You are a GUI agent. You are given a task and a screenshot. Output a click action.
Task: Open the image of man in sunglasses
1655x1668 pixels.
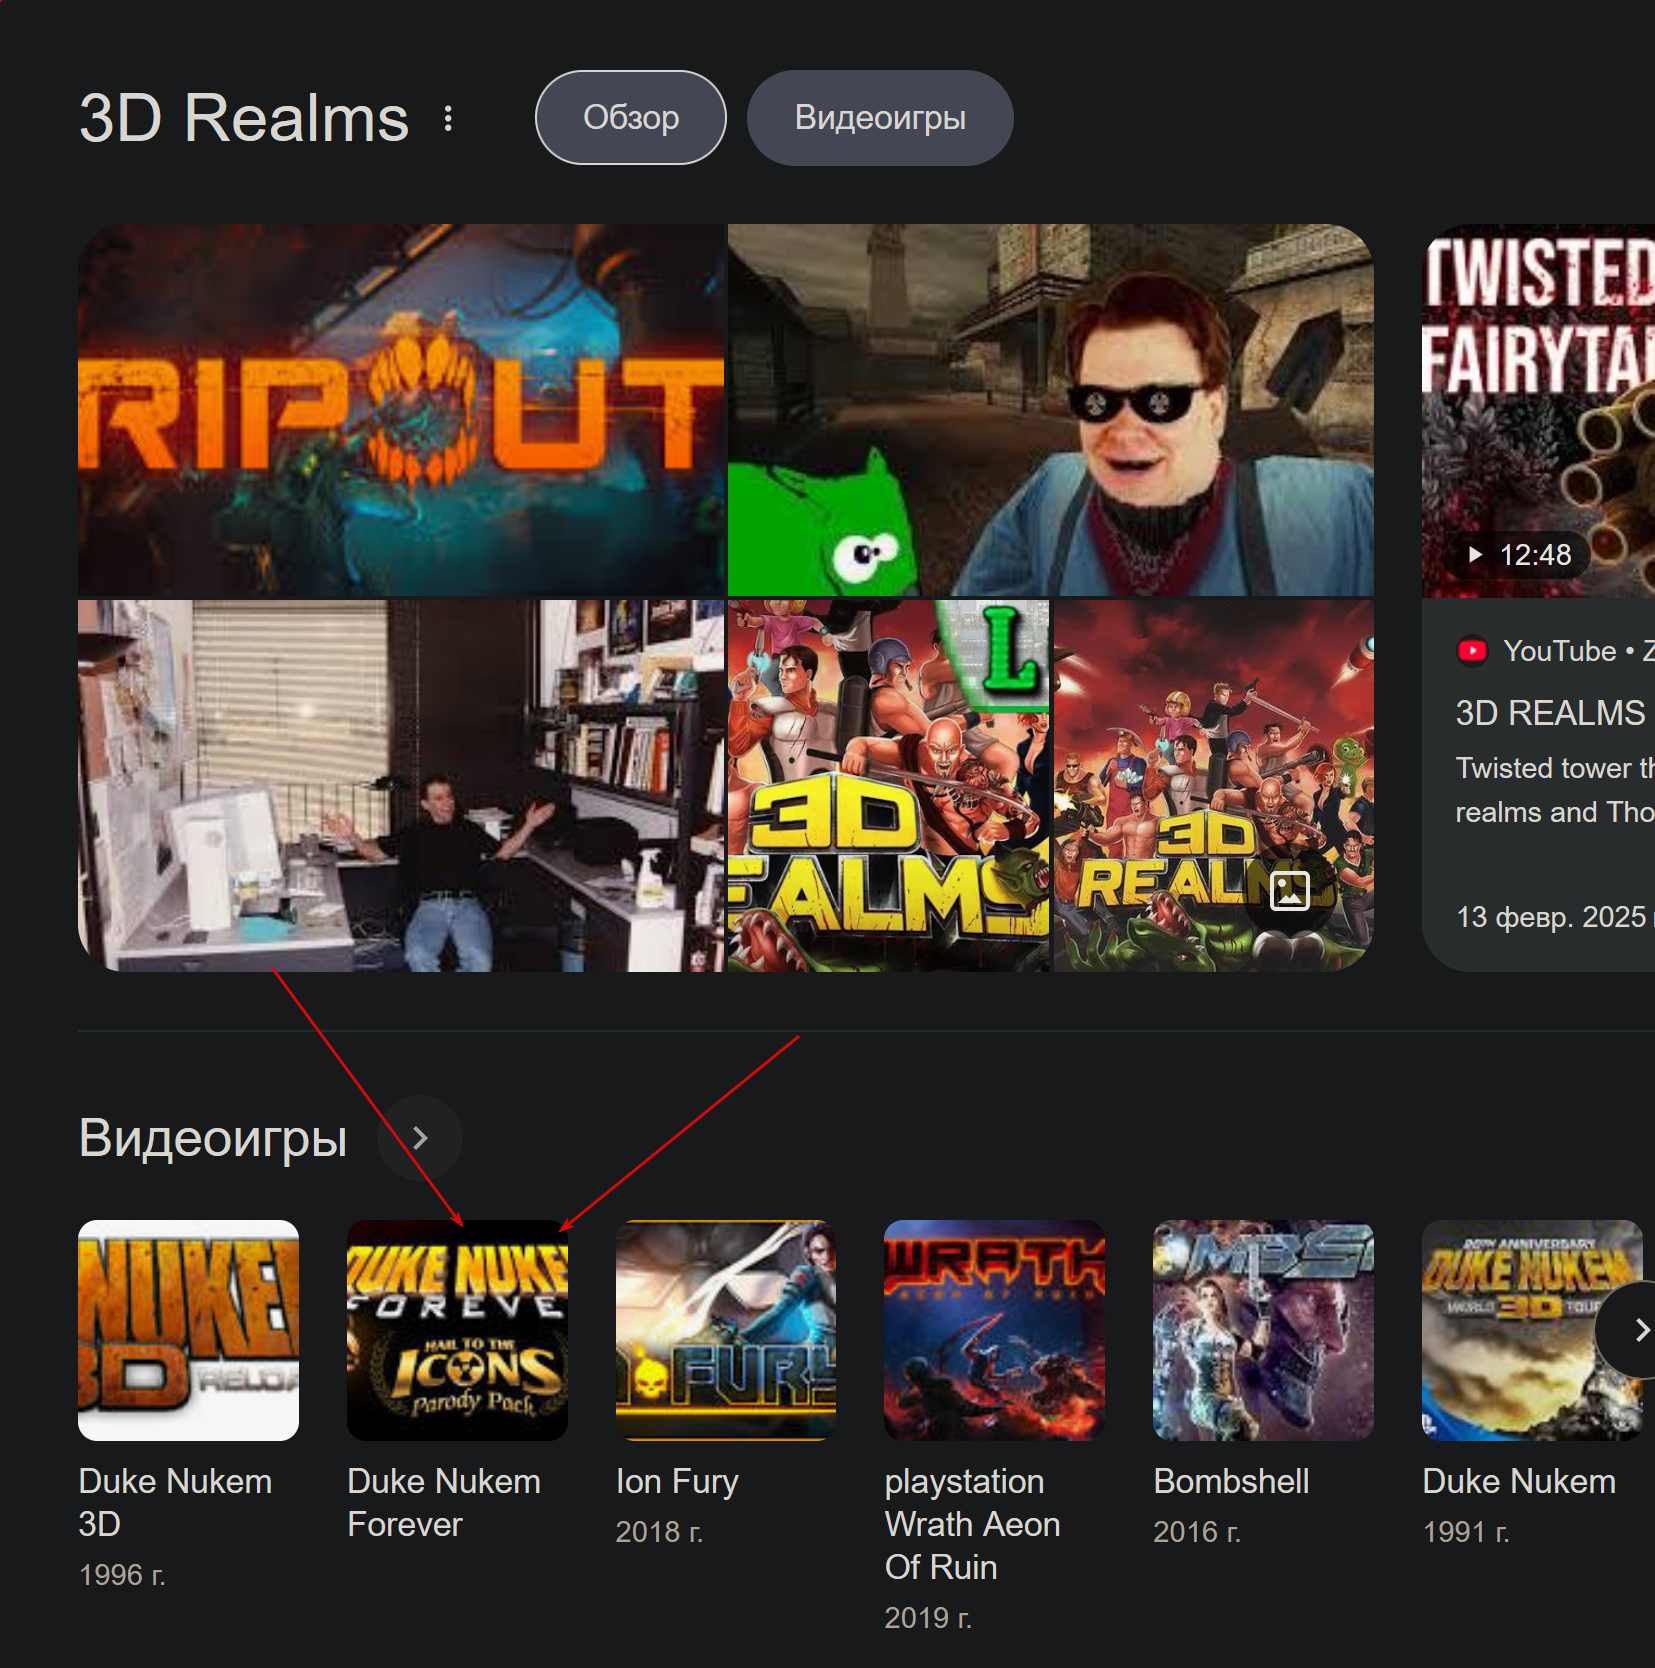[1051, 410]
